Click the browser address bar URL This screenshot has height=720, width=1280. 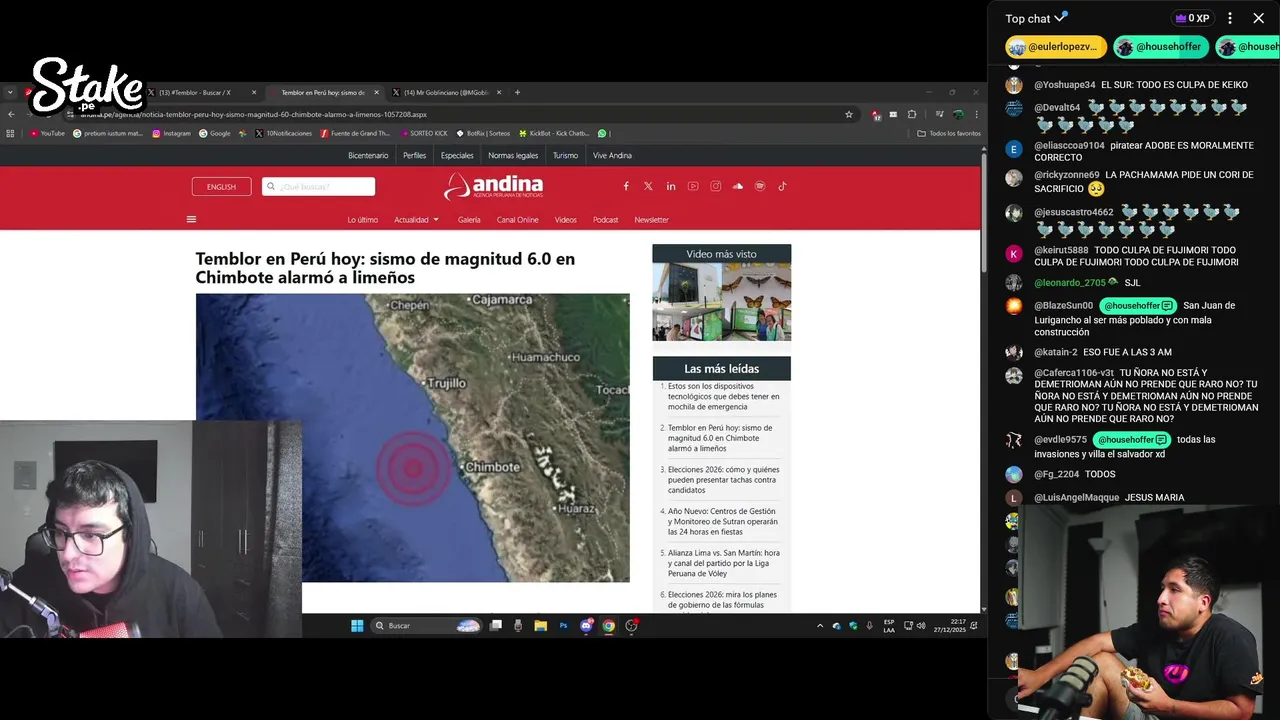coord(253,114)
